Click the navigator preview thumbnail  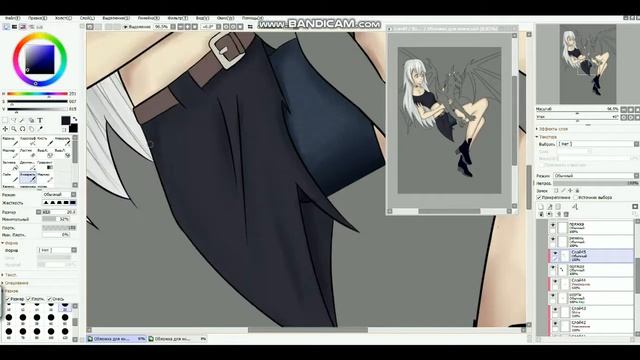[588, 64]
